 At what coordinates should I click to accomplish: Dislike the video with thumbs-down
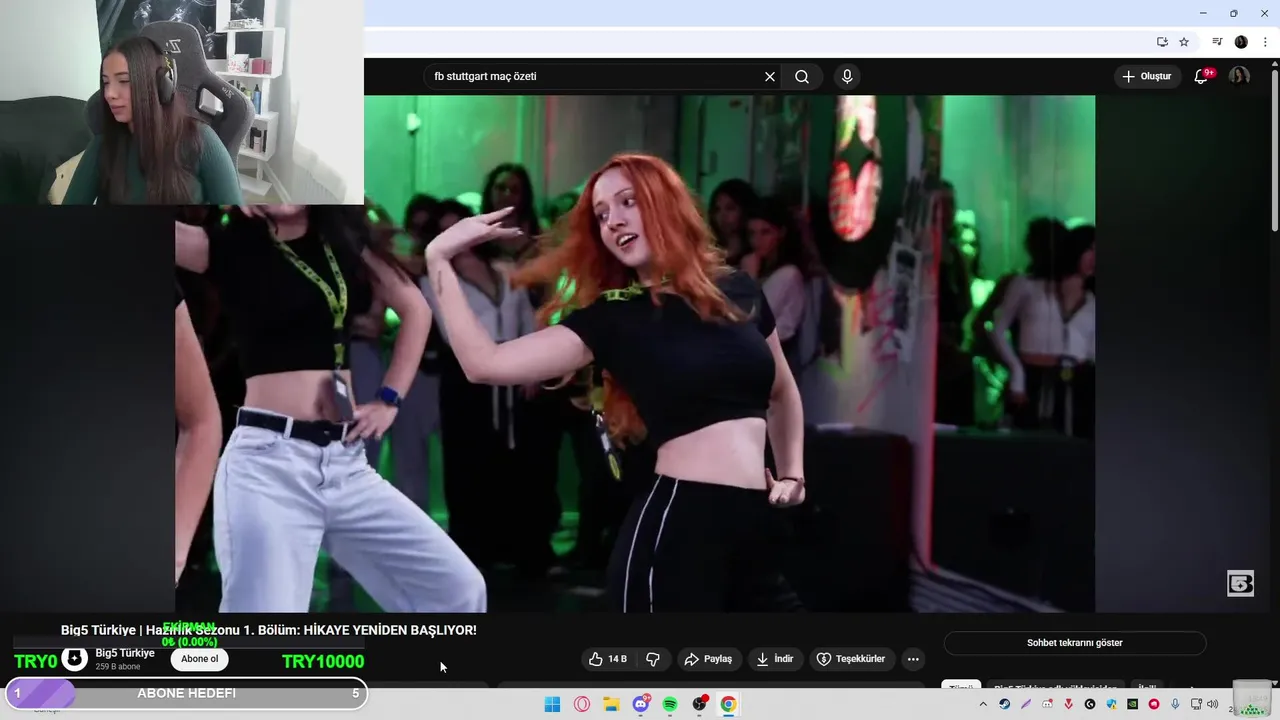[653, 659]
